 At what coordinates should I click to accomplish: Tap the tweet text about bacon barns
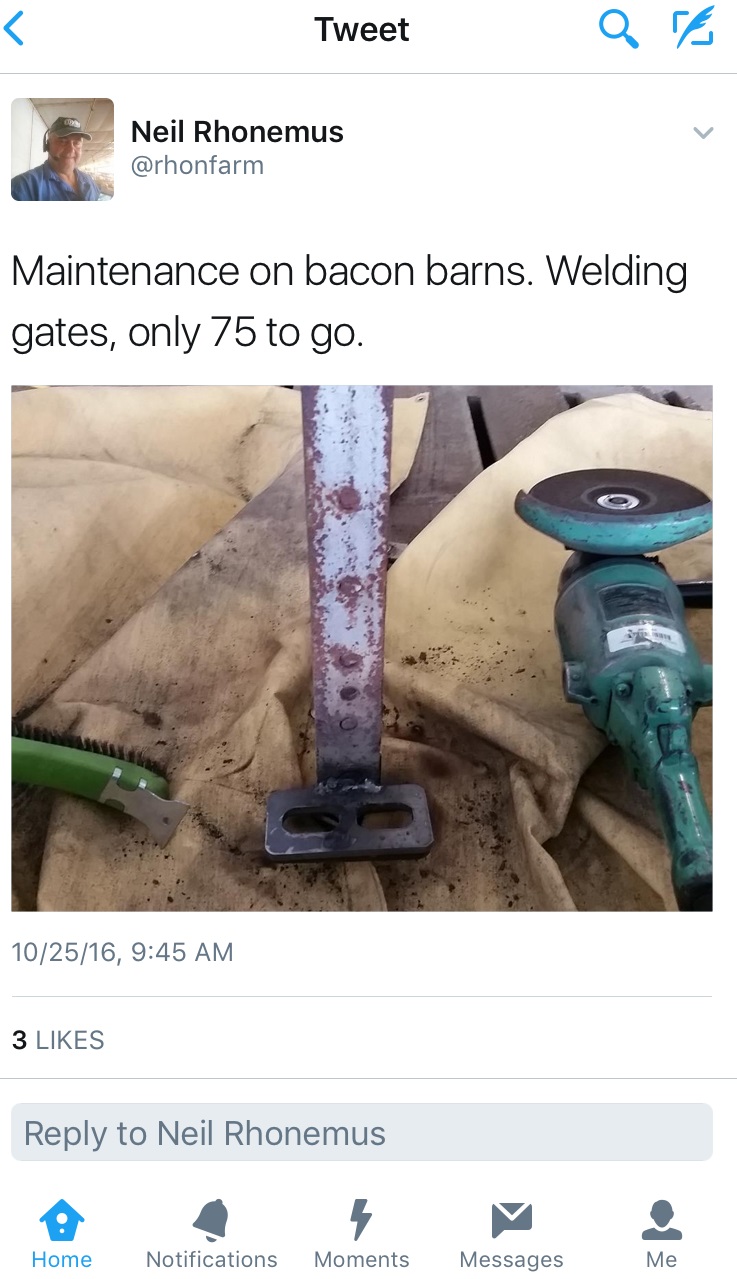[x=349, y=301]
